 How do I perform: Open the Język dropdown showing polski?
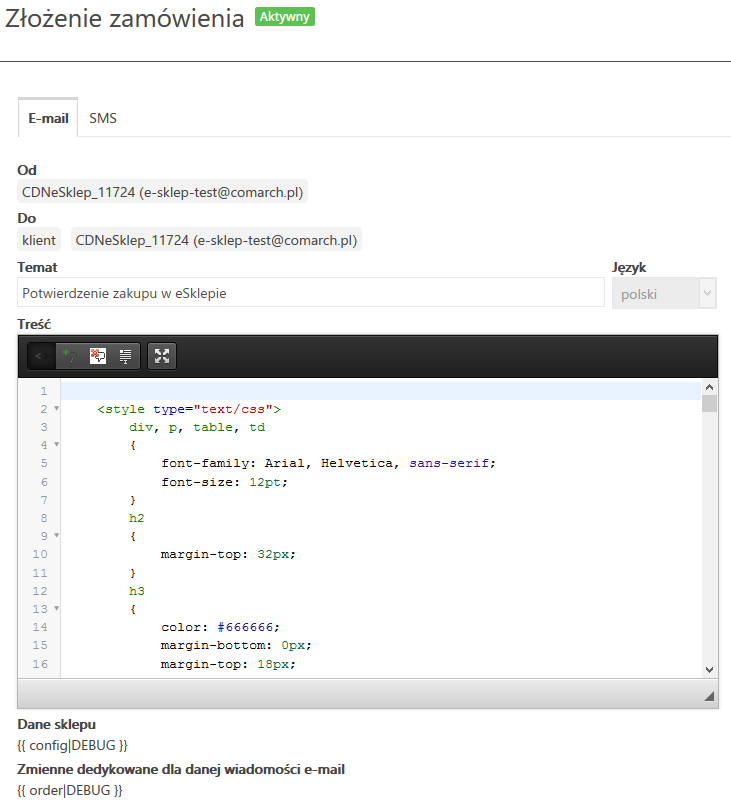[x=664, y=294]
